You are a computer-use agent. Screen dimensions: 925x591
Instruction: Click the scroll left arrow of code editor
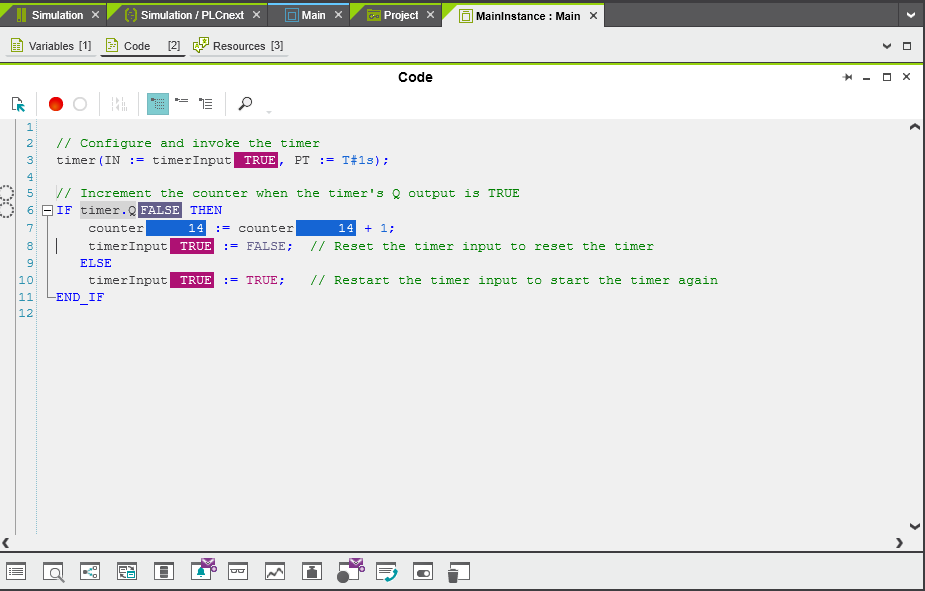click(6, 543)
